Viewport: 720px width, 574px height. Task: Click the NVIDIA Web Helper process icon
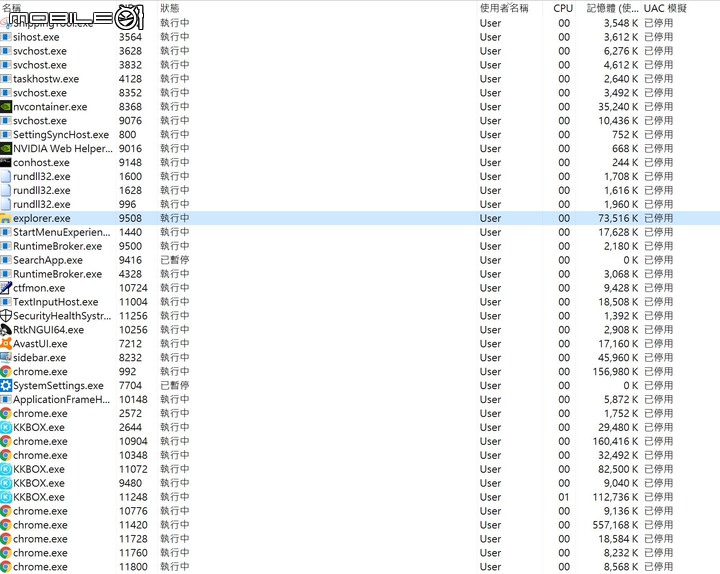pos(6,149)
